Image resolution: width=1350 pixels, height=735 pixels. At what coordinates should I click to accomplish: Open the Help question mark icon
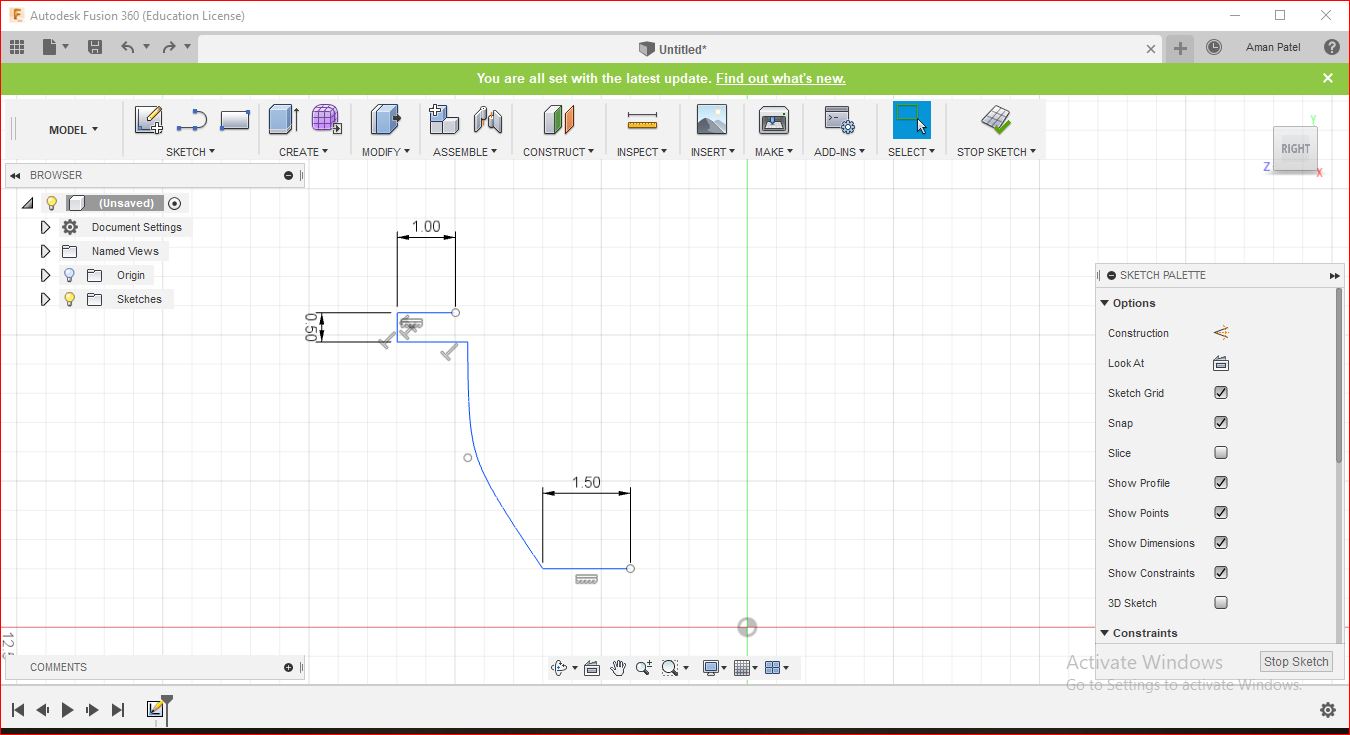point(1331,47)
